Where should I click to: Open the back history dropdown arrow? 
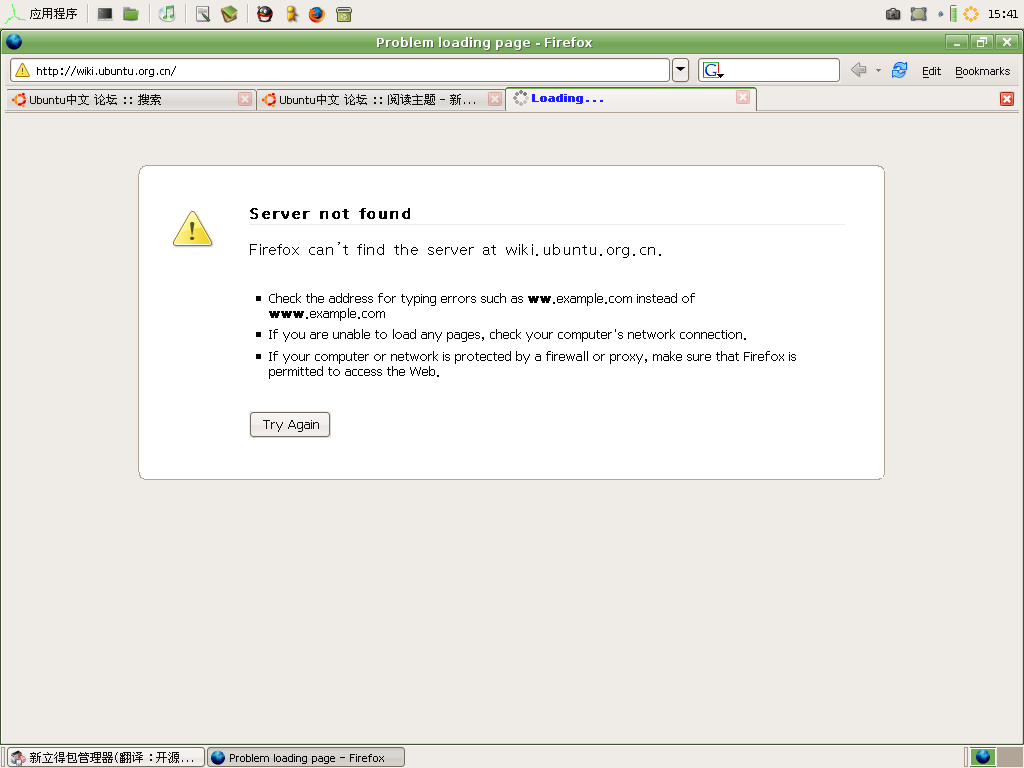point(878,71)
